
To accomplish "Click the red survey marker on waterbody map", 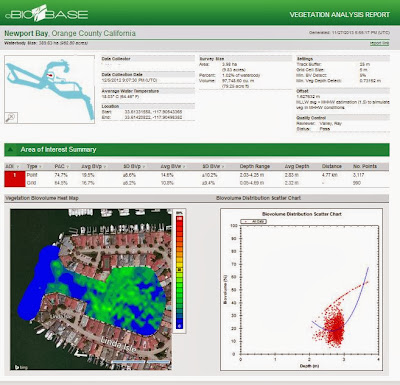I will pos(50,75).
